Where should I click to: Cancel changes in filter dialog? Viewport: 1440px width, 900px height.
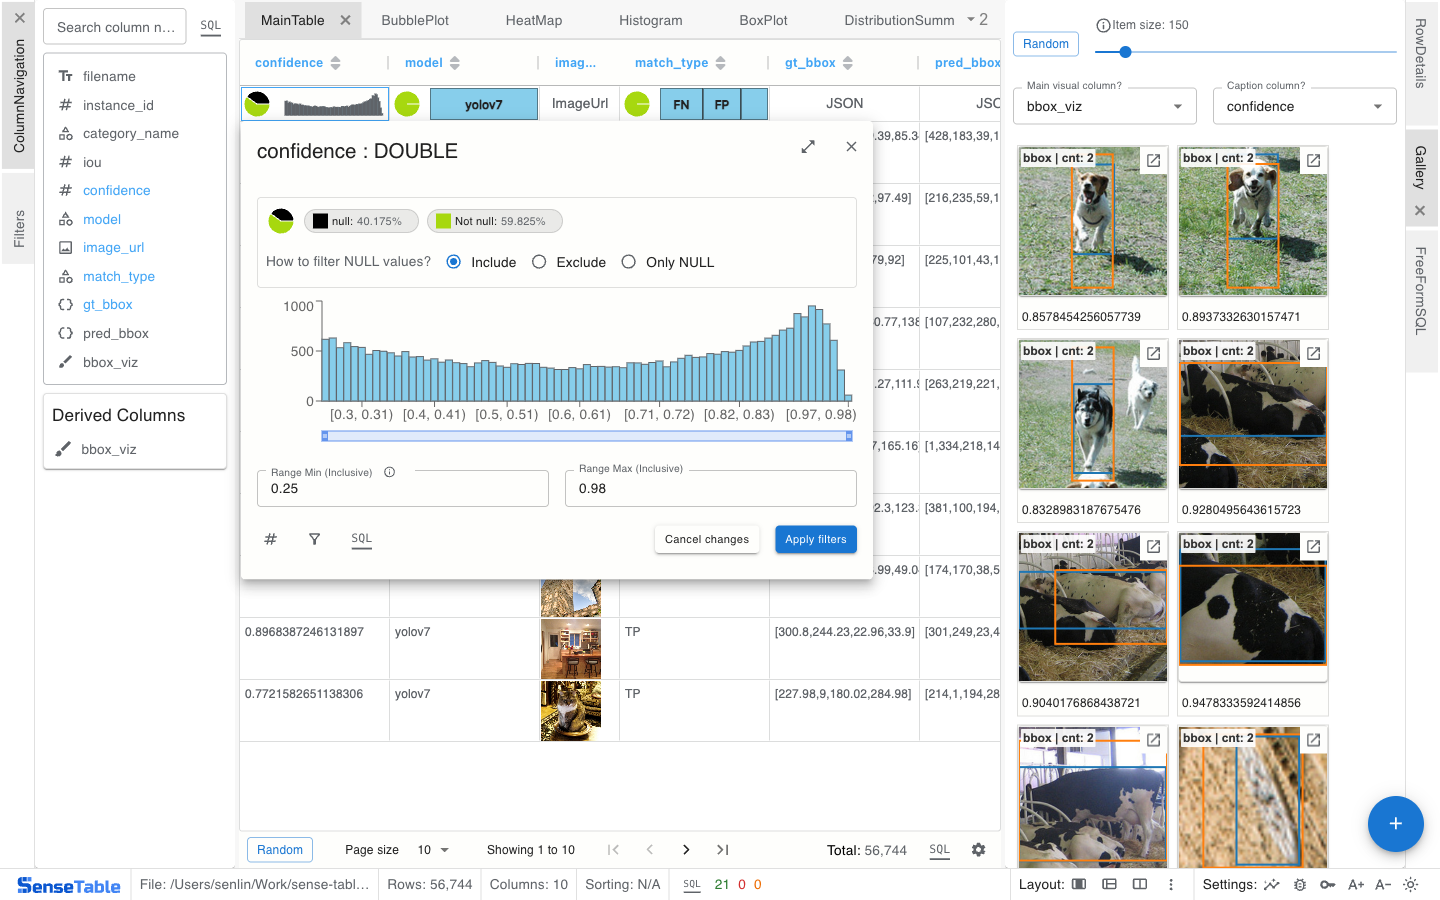tap(706, 539)
